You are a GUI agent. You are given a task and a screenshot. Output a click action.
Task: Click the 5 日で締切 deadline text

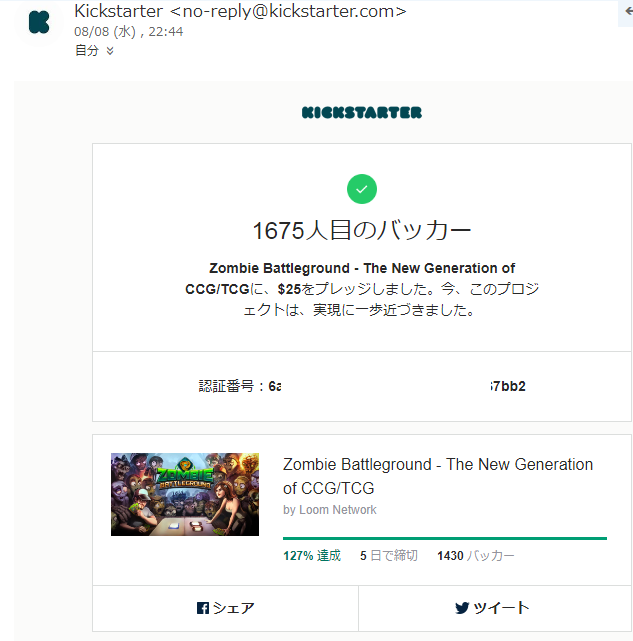[x=388, y=556]
